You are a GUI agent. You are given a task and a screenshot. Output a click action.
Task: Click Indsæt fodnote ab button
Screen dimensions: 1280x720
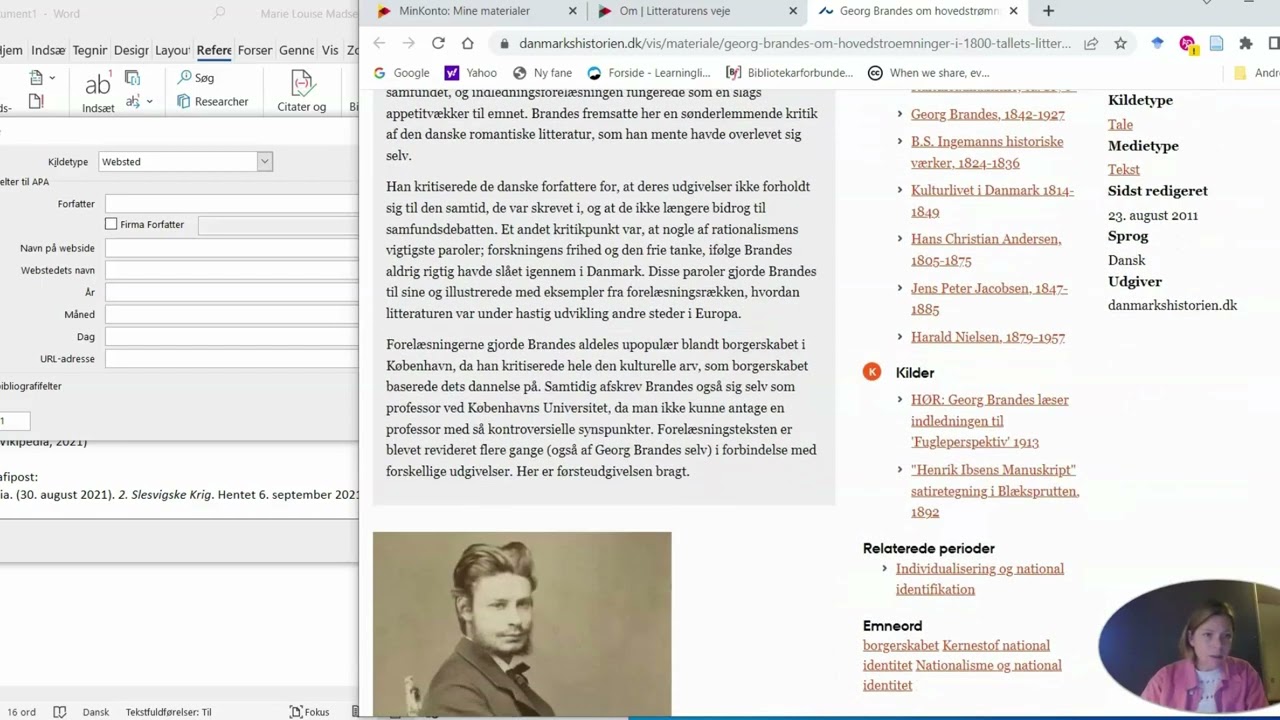point(98,91)
